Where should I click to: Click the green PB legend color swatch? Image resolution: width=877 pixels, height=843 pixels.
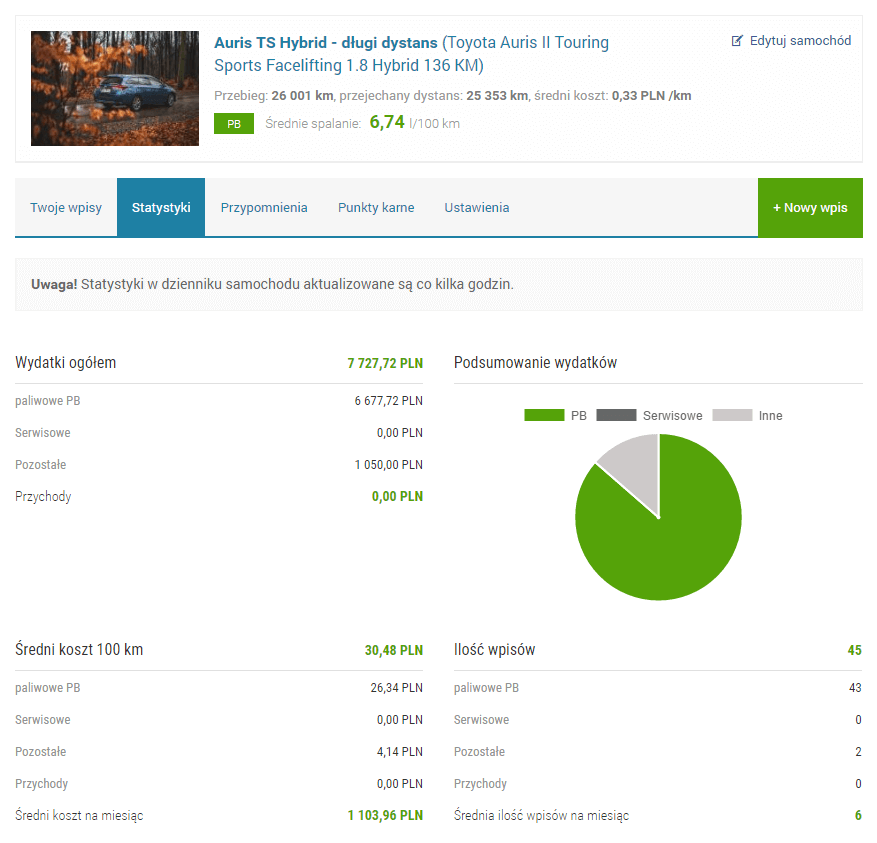click(x=544, y=415)
